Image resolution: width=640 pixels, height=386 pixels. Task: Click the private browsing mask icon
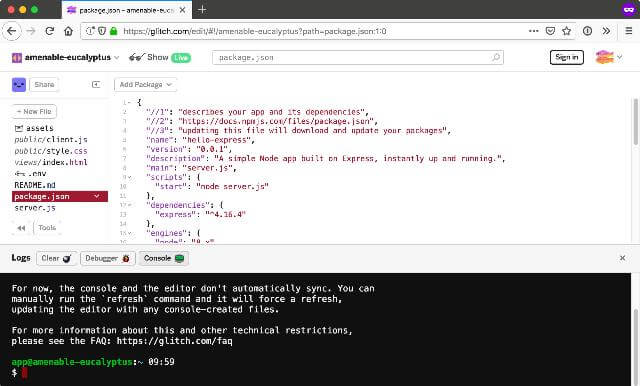click(x=629, y=9)
